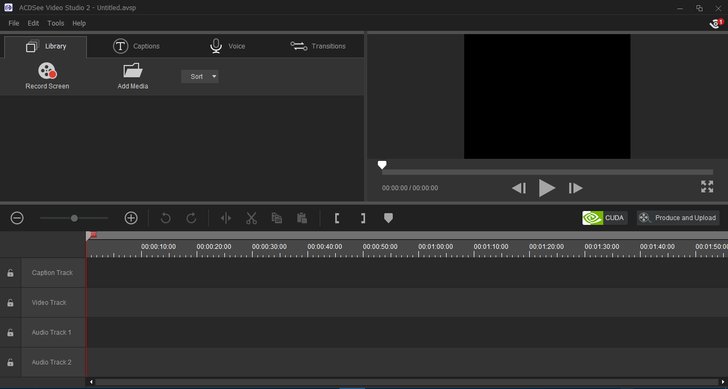Toggle lock on Caption Track
Viewport: 728px width, 389px height.
[x=10, y=273]
